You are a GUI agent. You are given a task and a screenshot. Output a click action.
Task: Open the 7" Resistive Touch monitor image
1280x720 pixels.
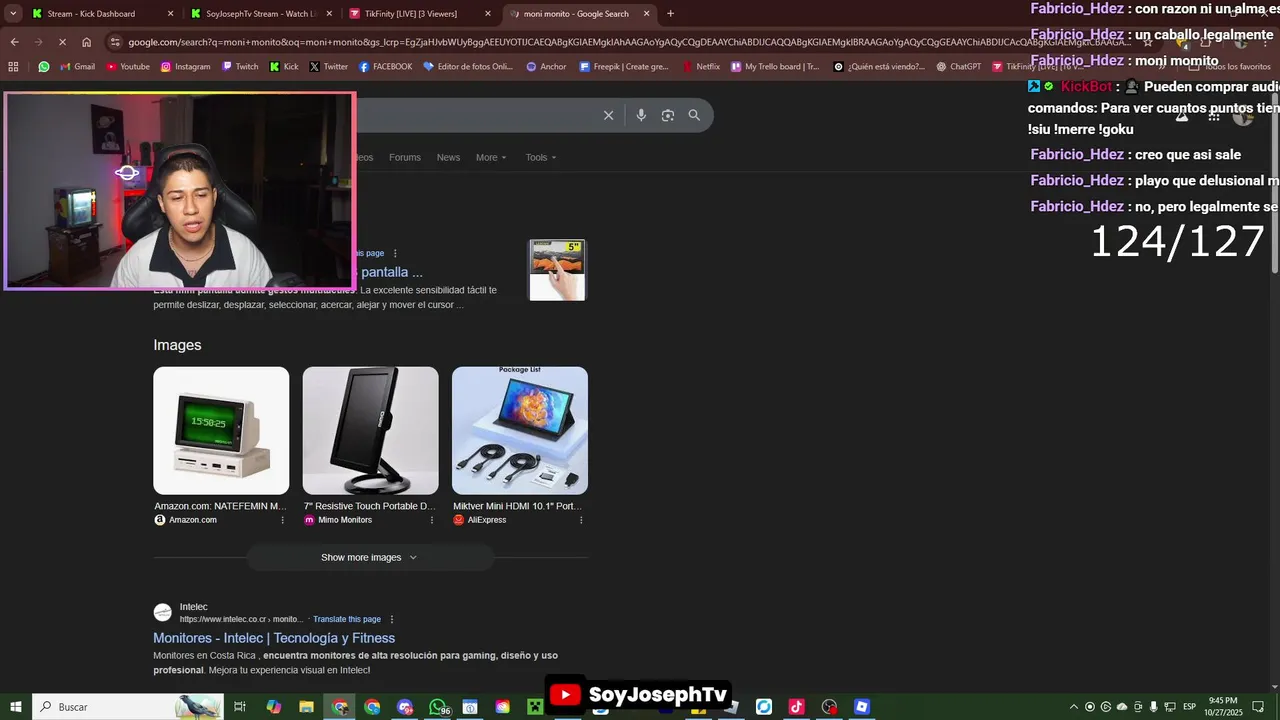(x=370, y=430)
